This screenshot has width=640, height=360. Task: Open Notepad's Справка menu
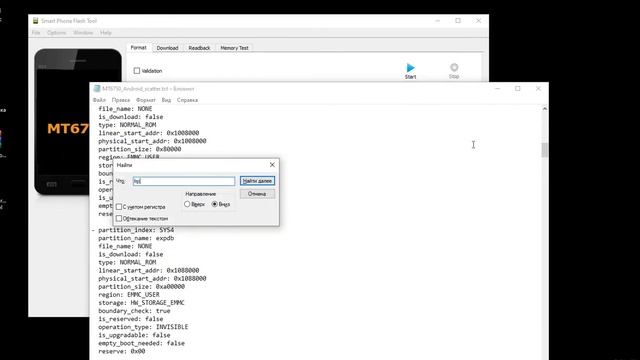point(187,100)
